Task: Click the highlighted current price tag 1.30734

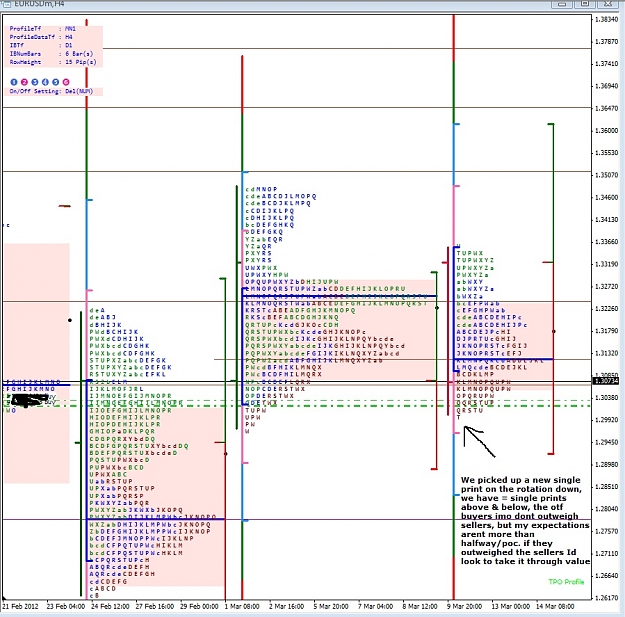Action: 607,381
